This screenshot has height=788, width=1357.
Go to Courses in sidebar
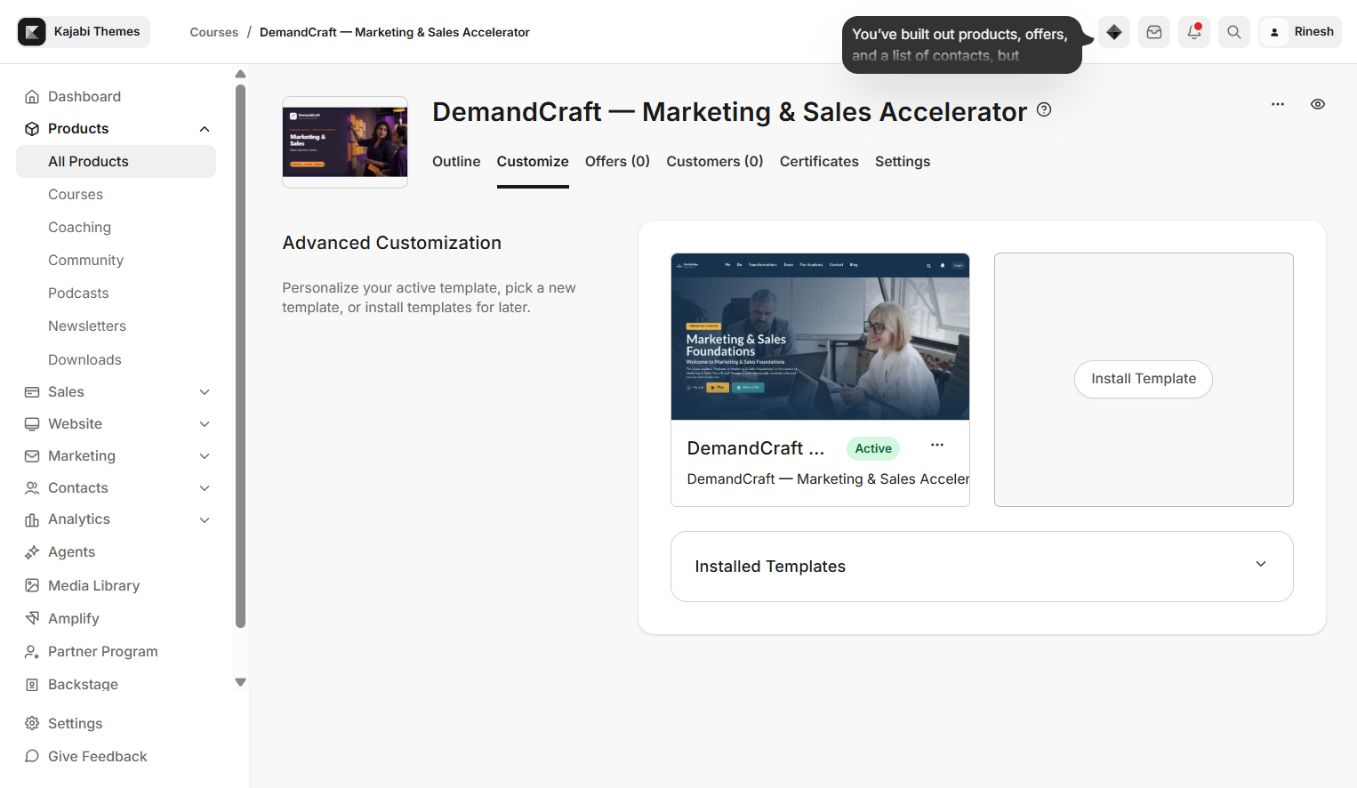pos(76,194)
